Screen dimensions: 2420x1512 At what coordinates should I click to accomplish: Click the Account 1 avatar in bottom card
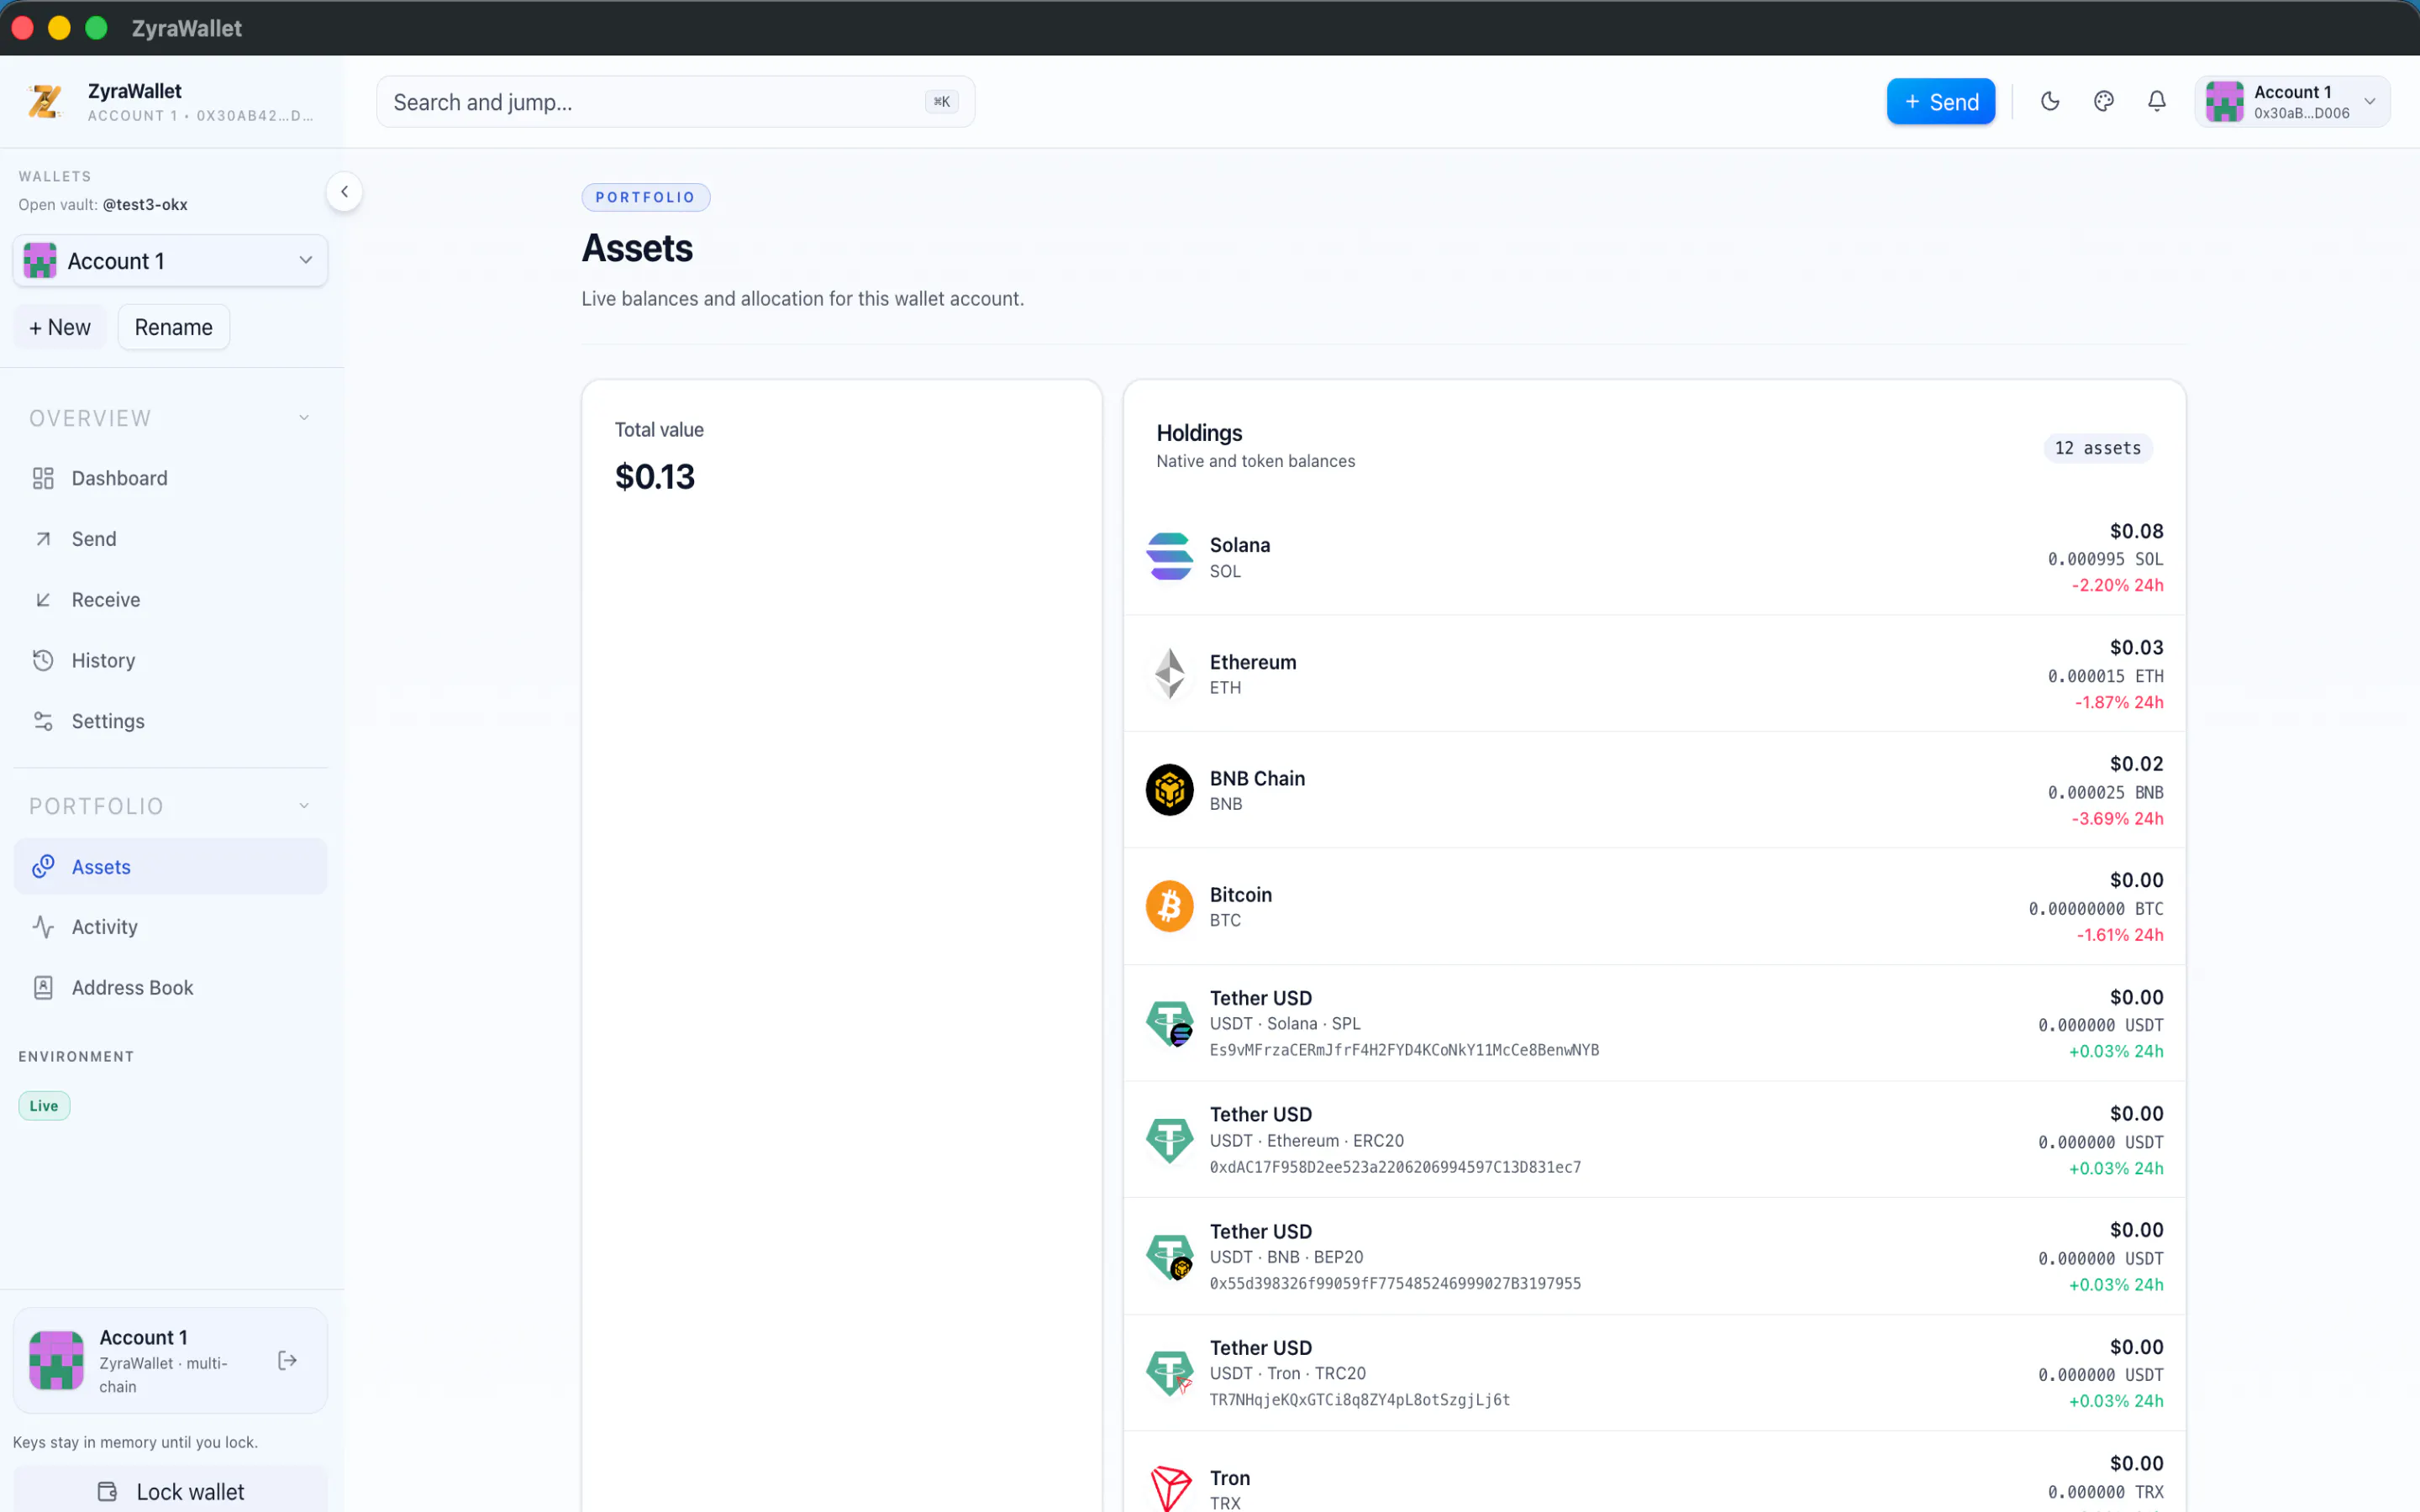click(x=56, y=1360)
